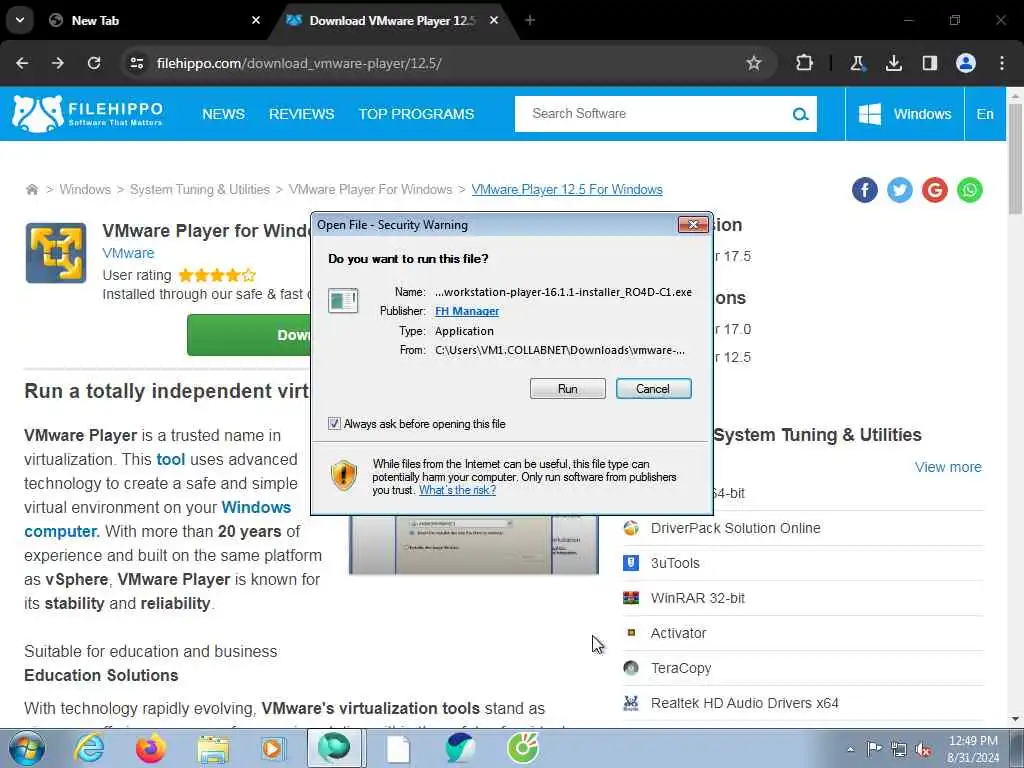Open File Explorer from taskbar
Image resolution: width=1024 pixels, height=768 pixels.
[213, 750]
